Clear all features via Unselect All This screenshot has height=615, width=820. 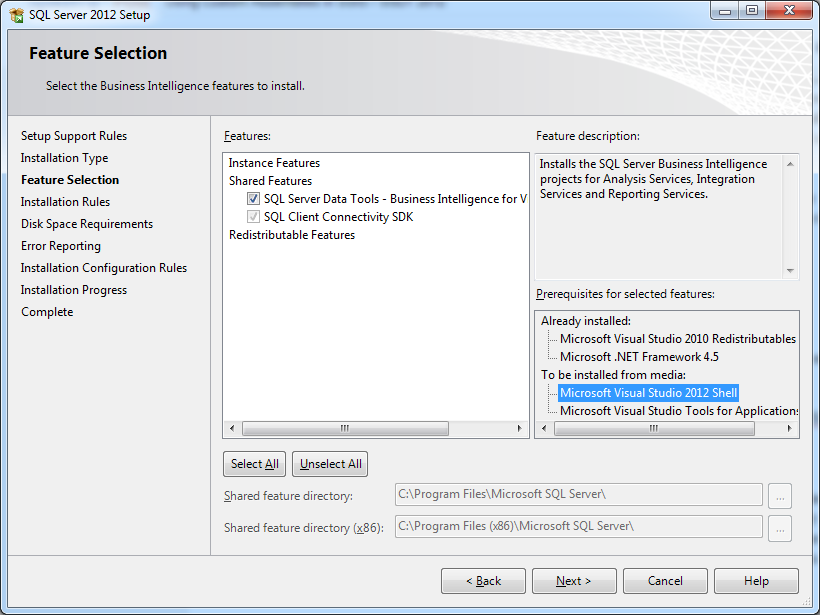pyautogui.click(x=329, y=463)
